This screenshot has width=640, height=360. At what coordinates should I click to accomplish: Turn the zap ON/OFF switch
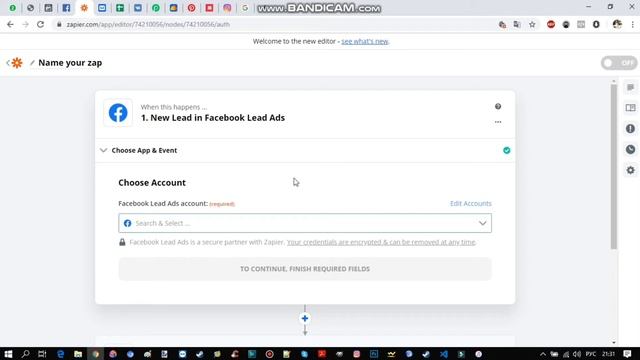tap(619, 63)
